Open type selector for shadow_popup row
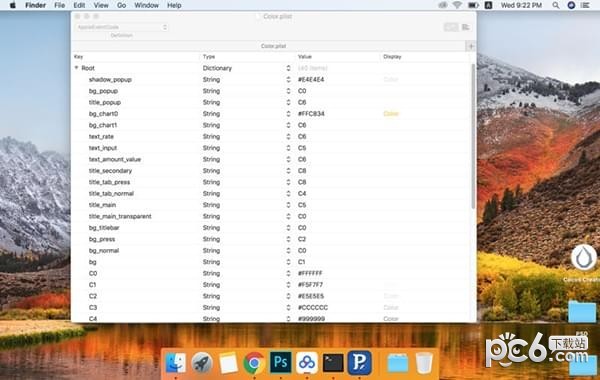600x380 pixels. [288, 80]
